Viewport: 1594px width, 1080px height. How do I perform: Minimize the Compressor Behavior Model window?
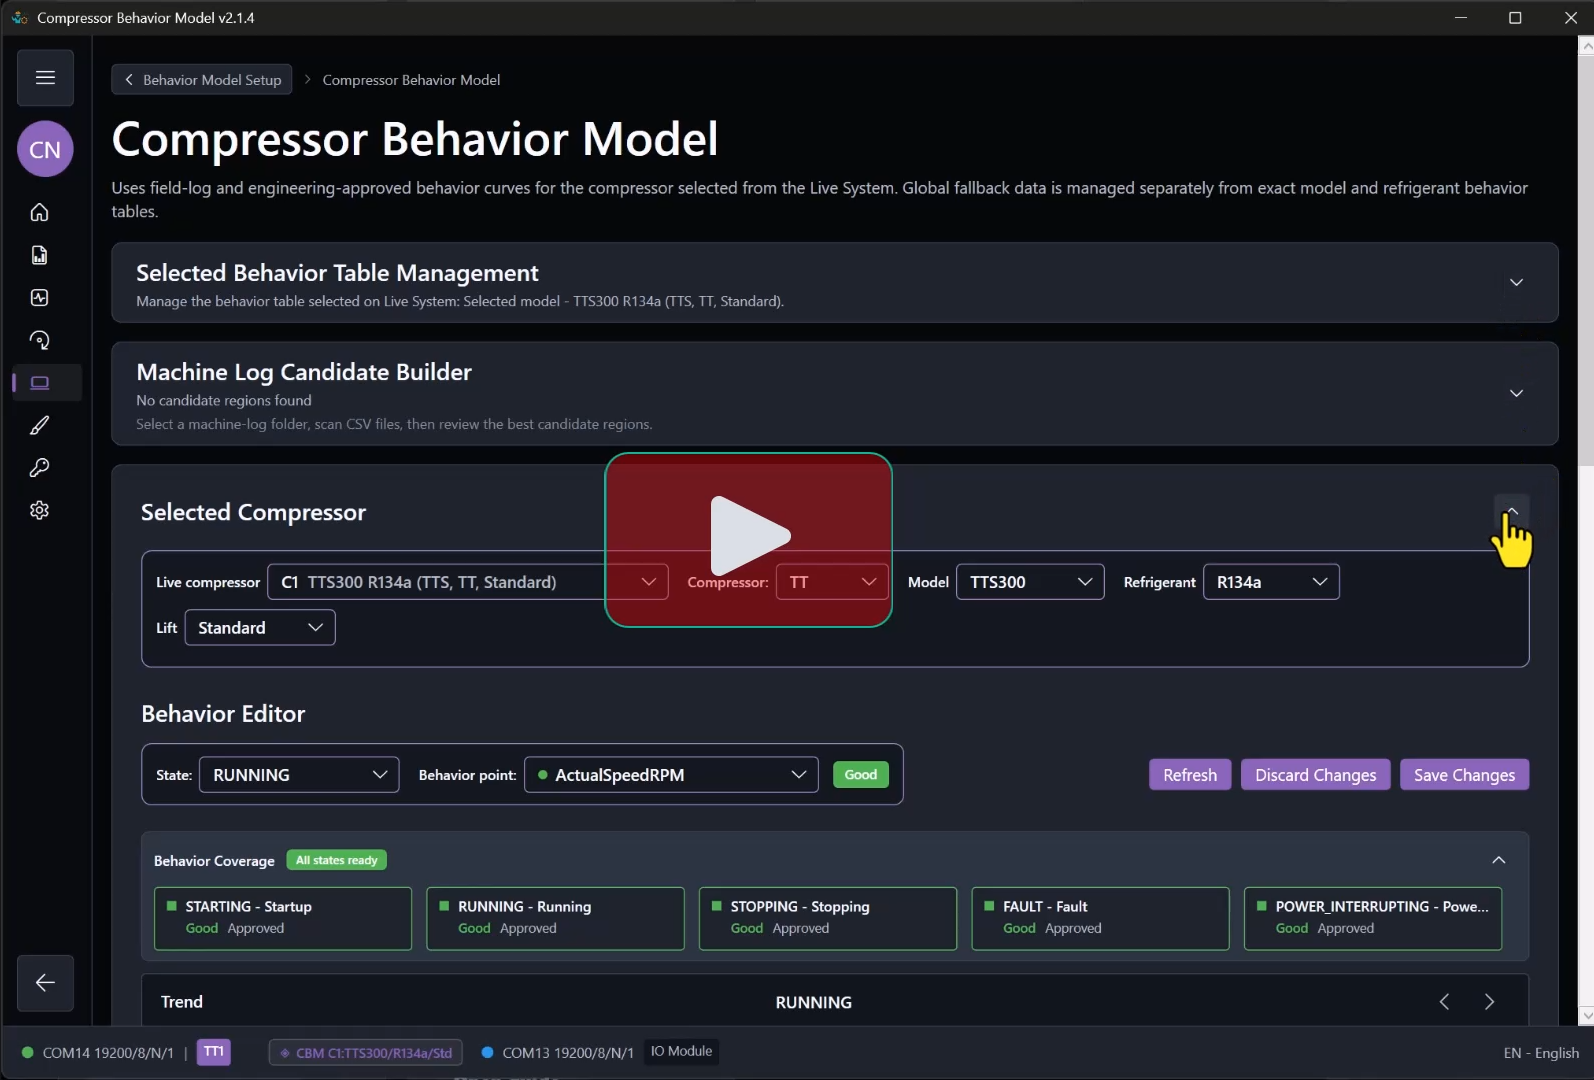(1461, 18)
